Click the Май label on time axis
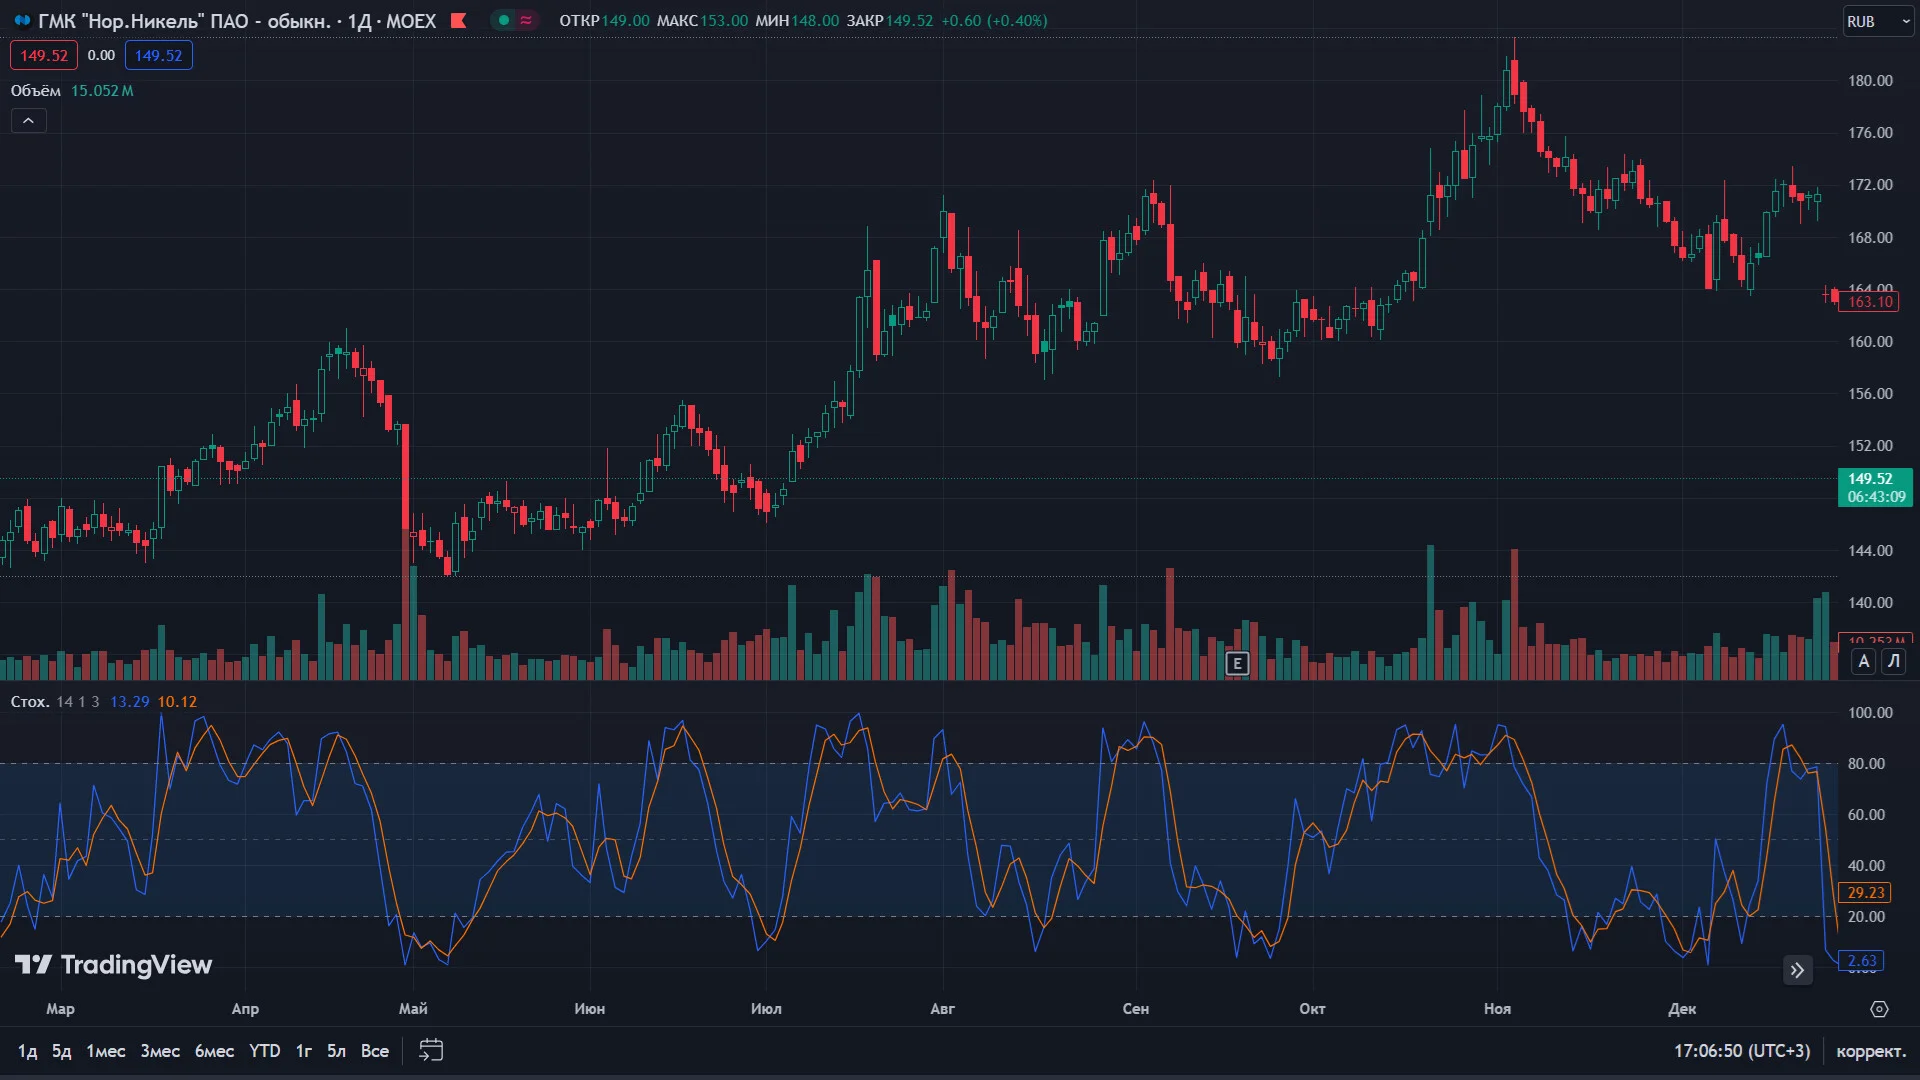The width and height of the screenshot is (1920, 1080). pos(413,1009)
